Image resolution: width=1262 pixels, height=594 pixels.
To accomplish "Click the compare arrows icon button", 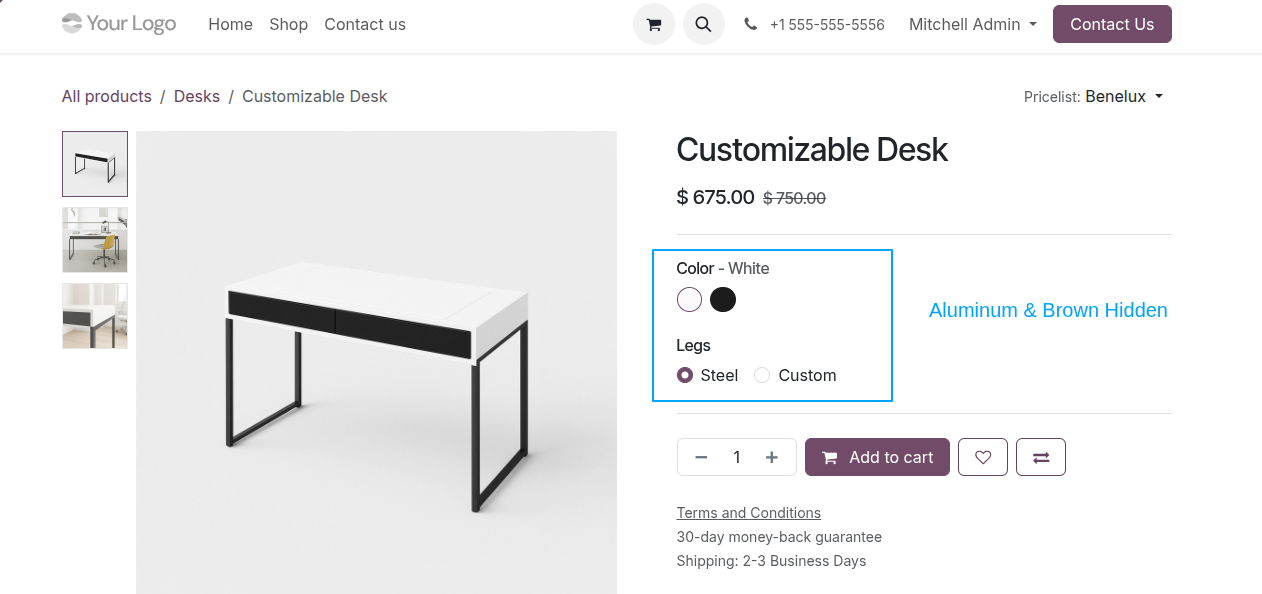I will click(1041, 457).
